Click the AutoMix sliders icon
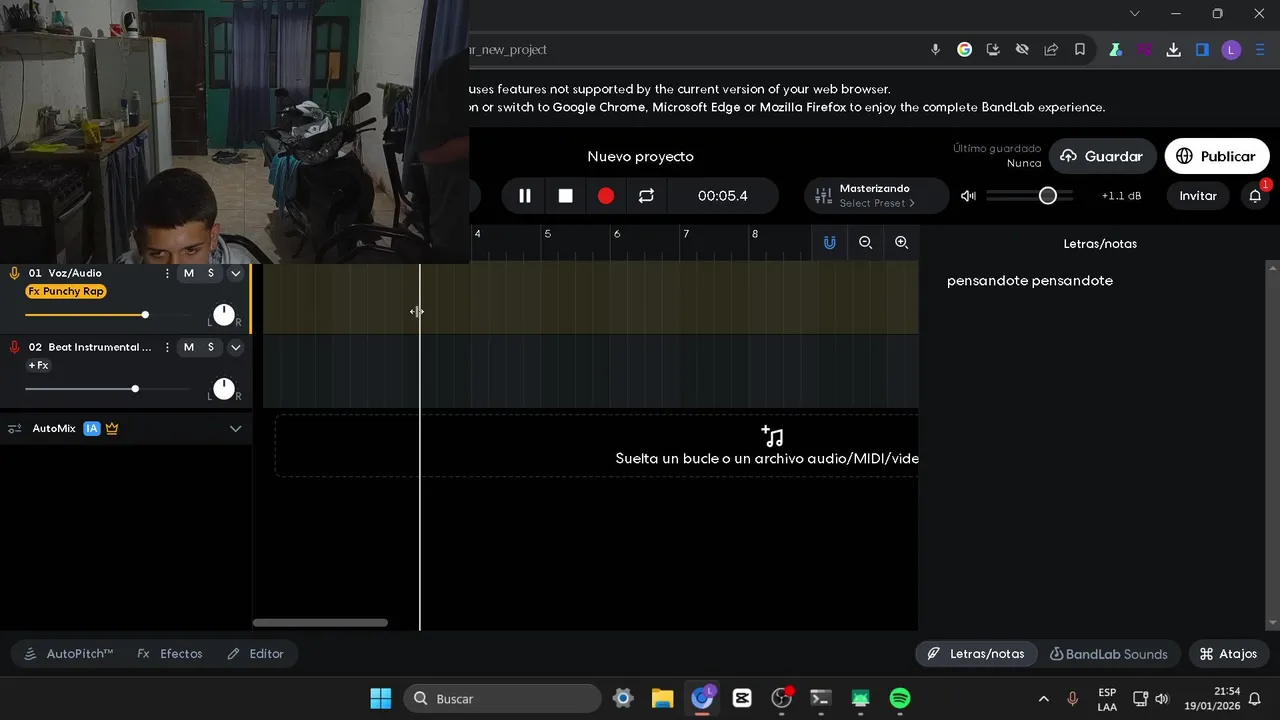Viewport: 1280px width, 720px height. [x=15, y=428]
